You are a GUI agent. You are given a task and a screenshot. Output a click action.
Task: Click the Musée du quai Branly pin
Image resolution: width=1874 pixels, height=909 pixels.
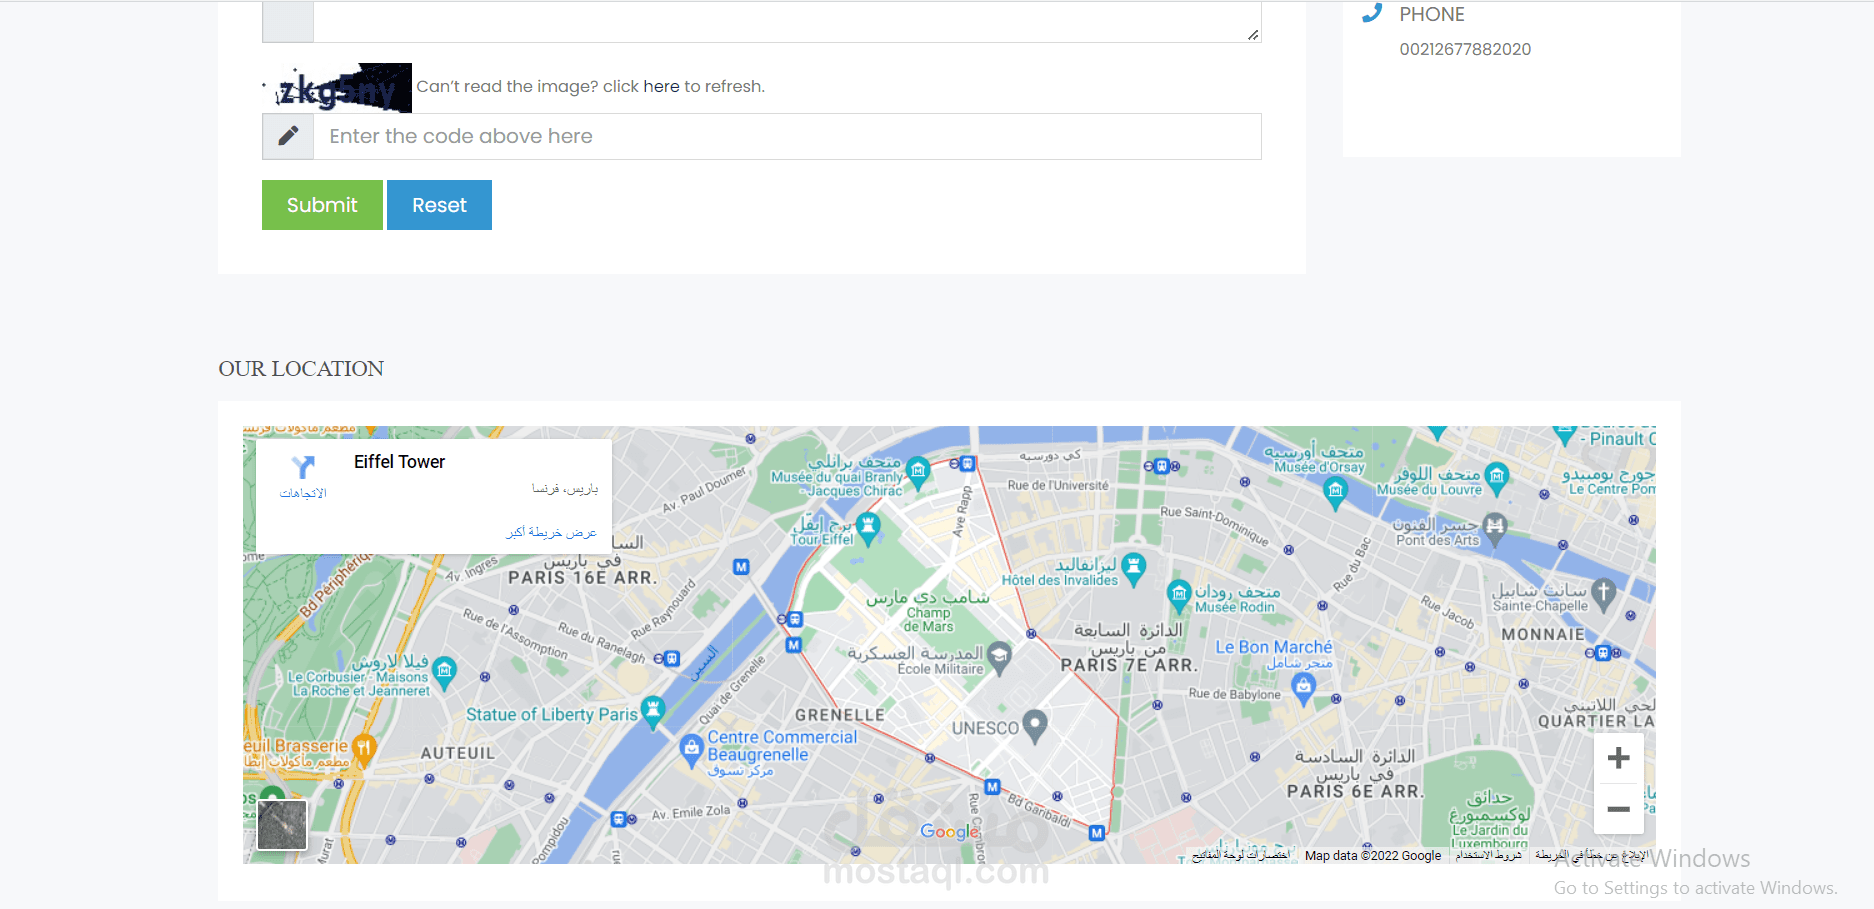(918, 472)
